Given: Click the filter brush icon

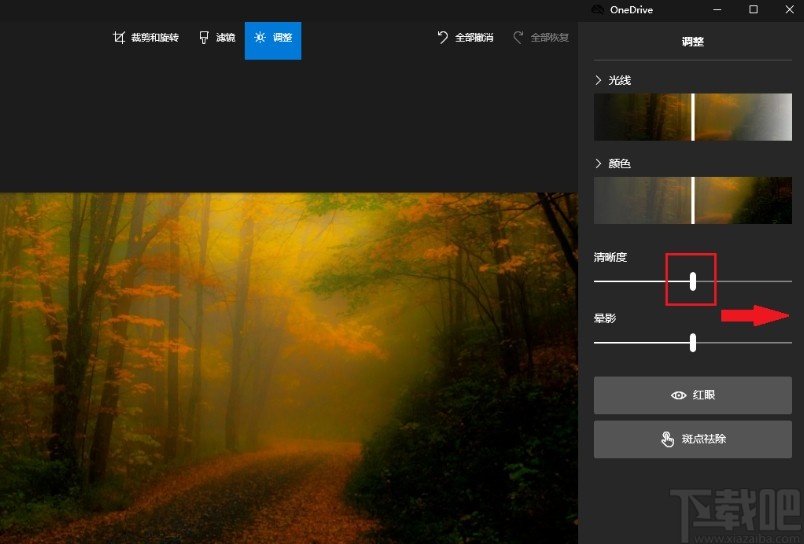Looking at the screenshot, I should [x=204, y=37].
